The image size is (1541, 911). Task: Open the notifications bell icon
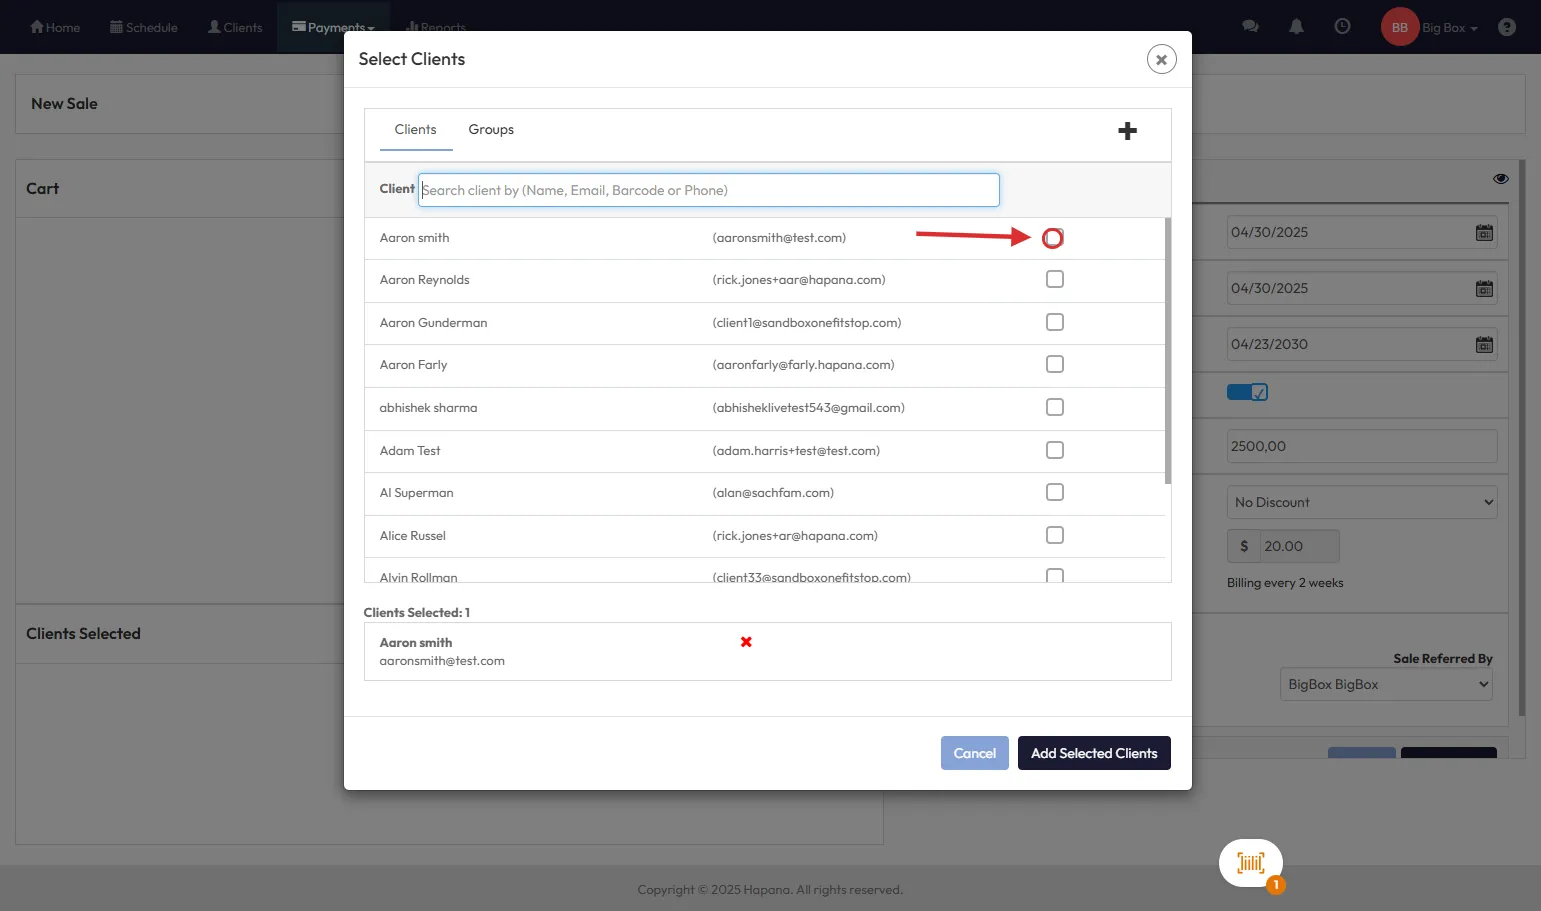pos(1296,27)
